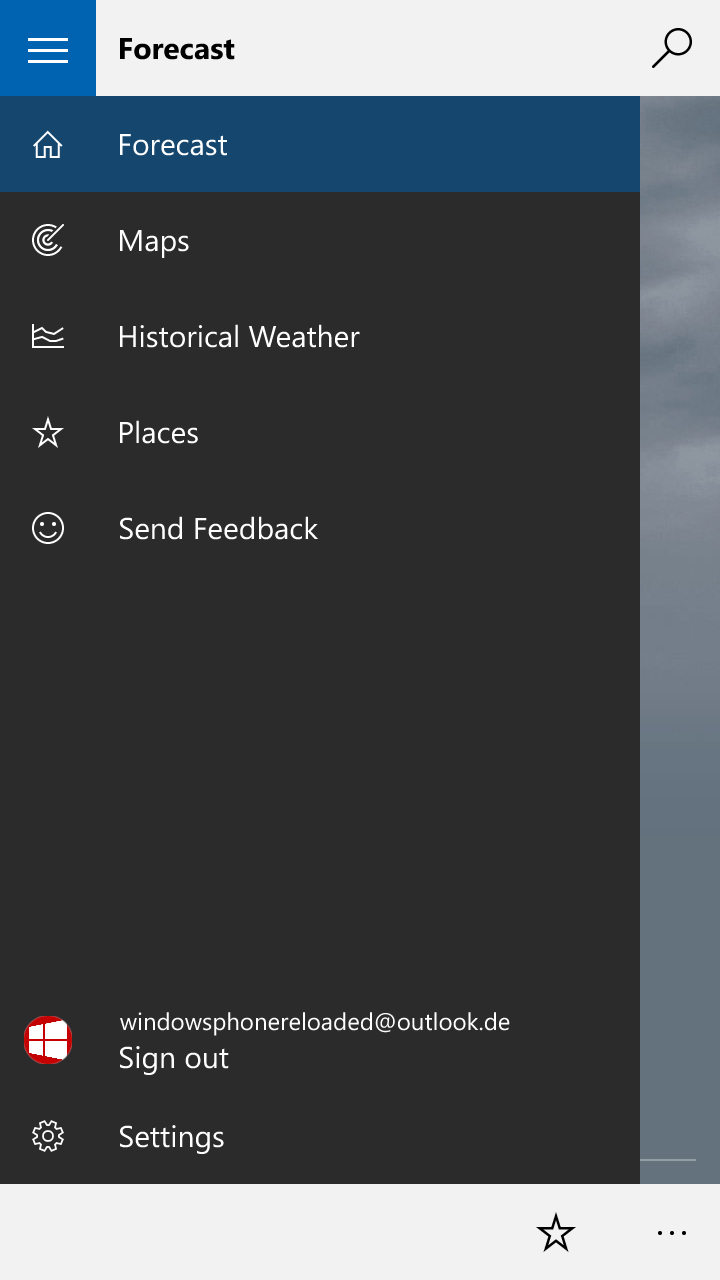The image size is (720, 1280).
Task: Click the Sign out link
Action: 174,1057
